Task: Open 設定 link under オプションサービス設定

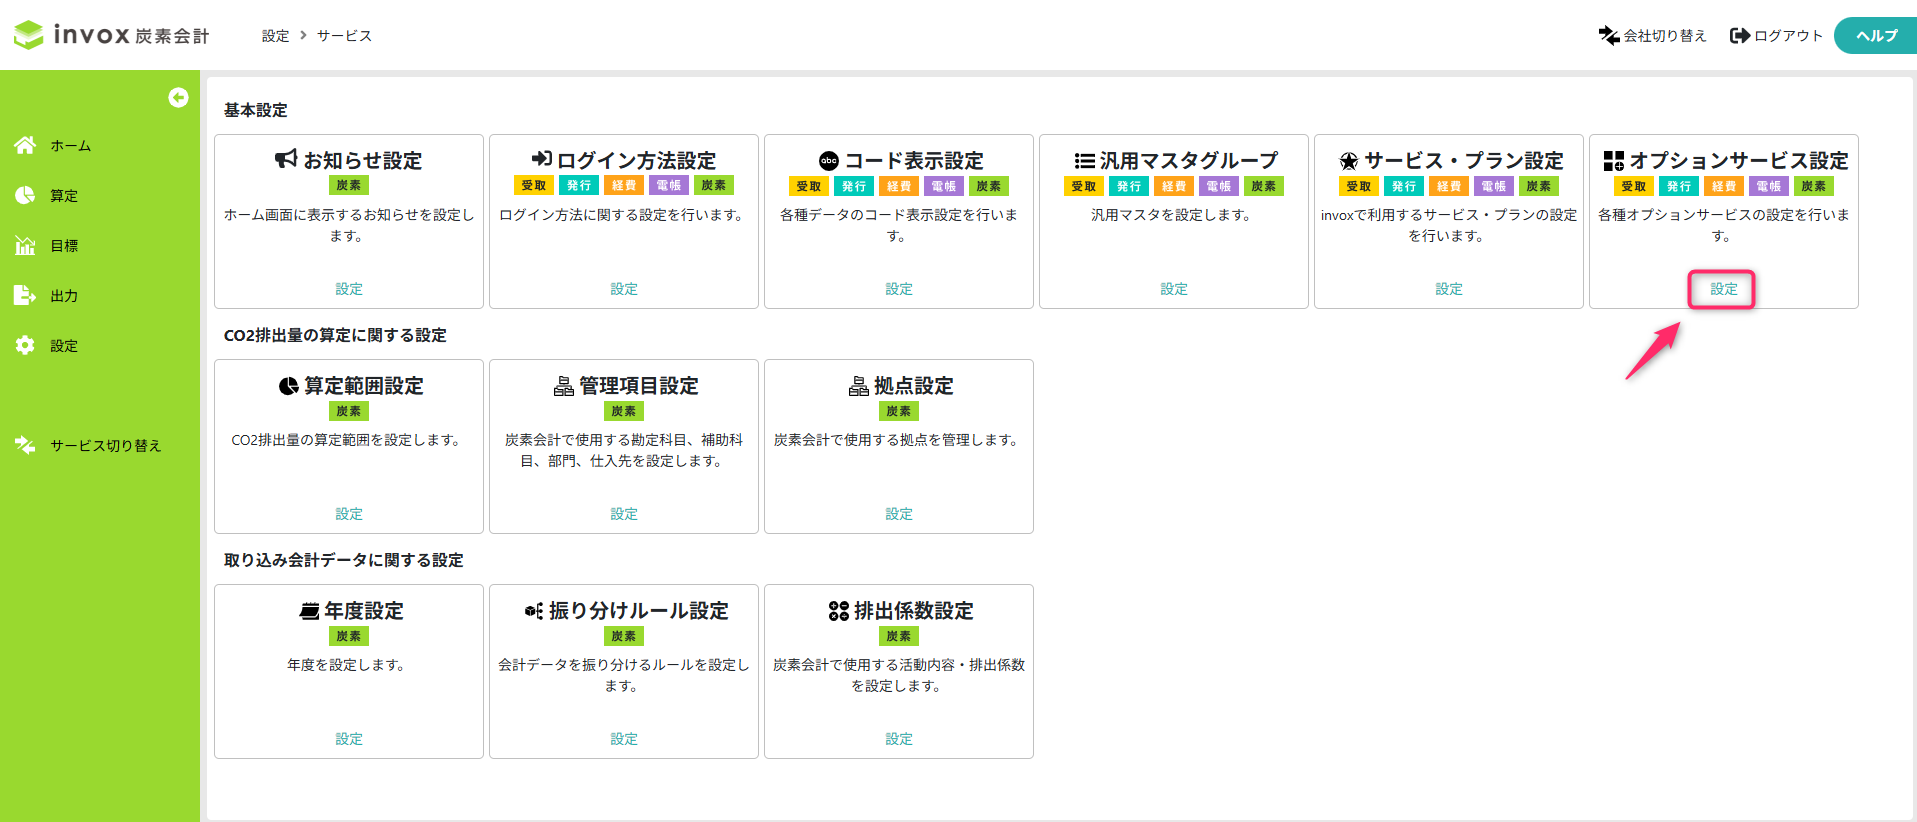Action: point(1723,289)
